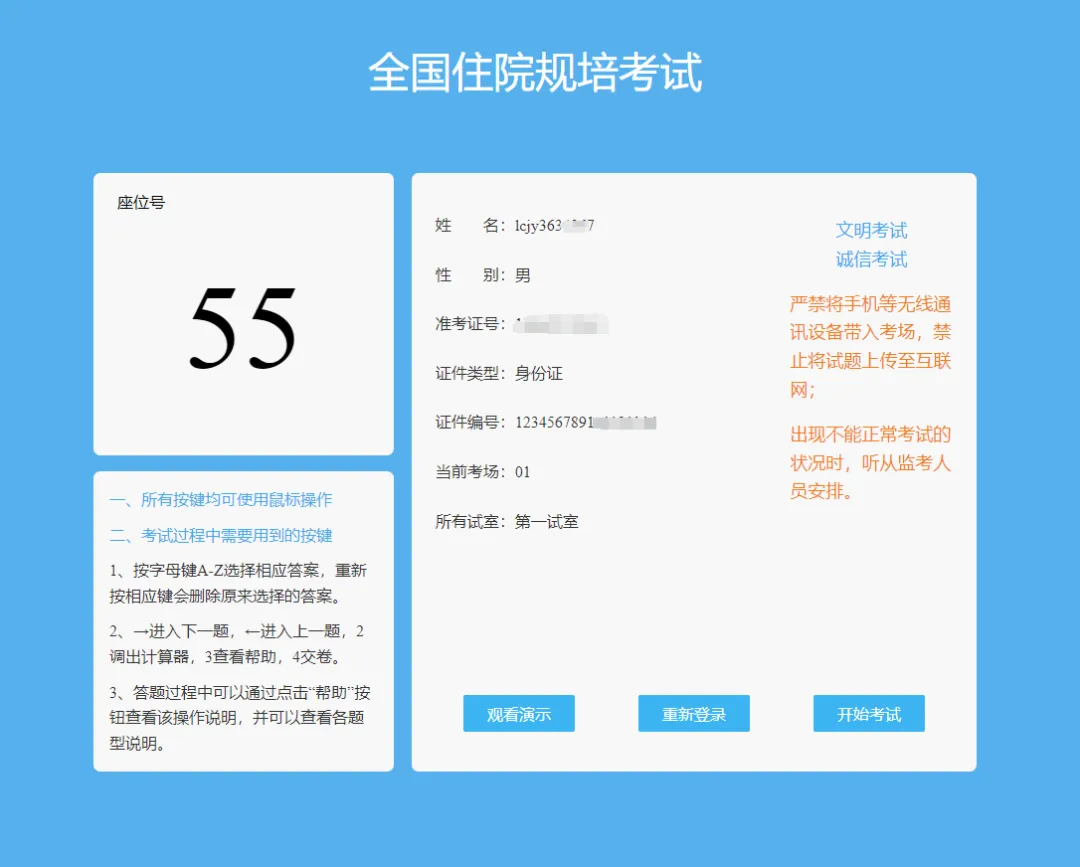The image size is (1080, 867).
Task: Click the 开始考试 button
Action: pyautogui.click(x=868, y=713)
